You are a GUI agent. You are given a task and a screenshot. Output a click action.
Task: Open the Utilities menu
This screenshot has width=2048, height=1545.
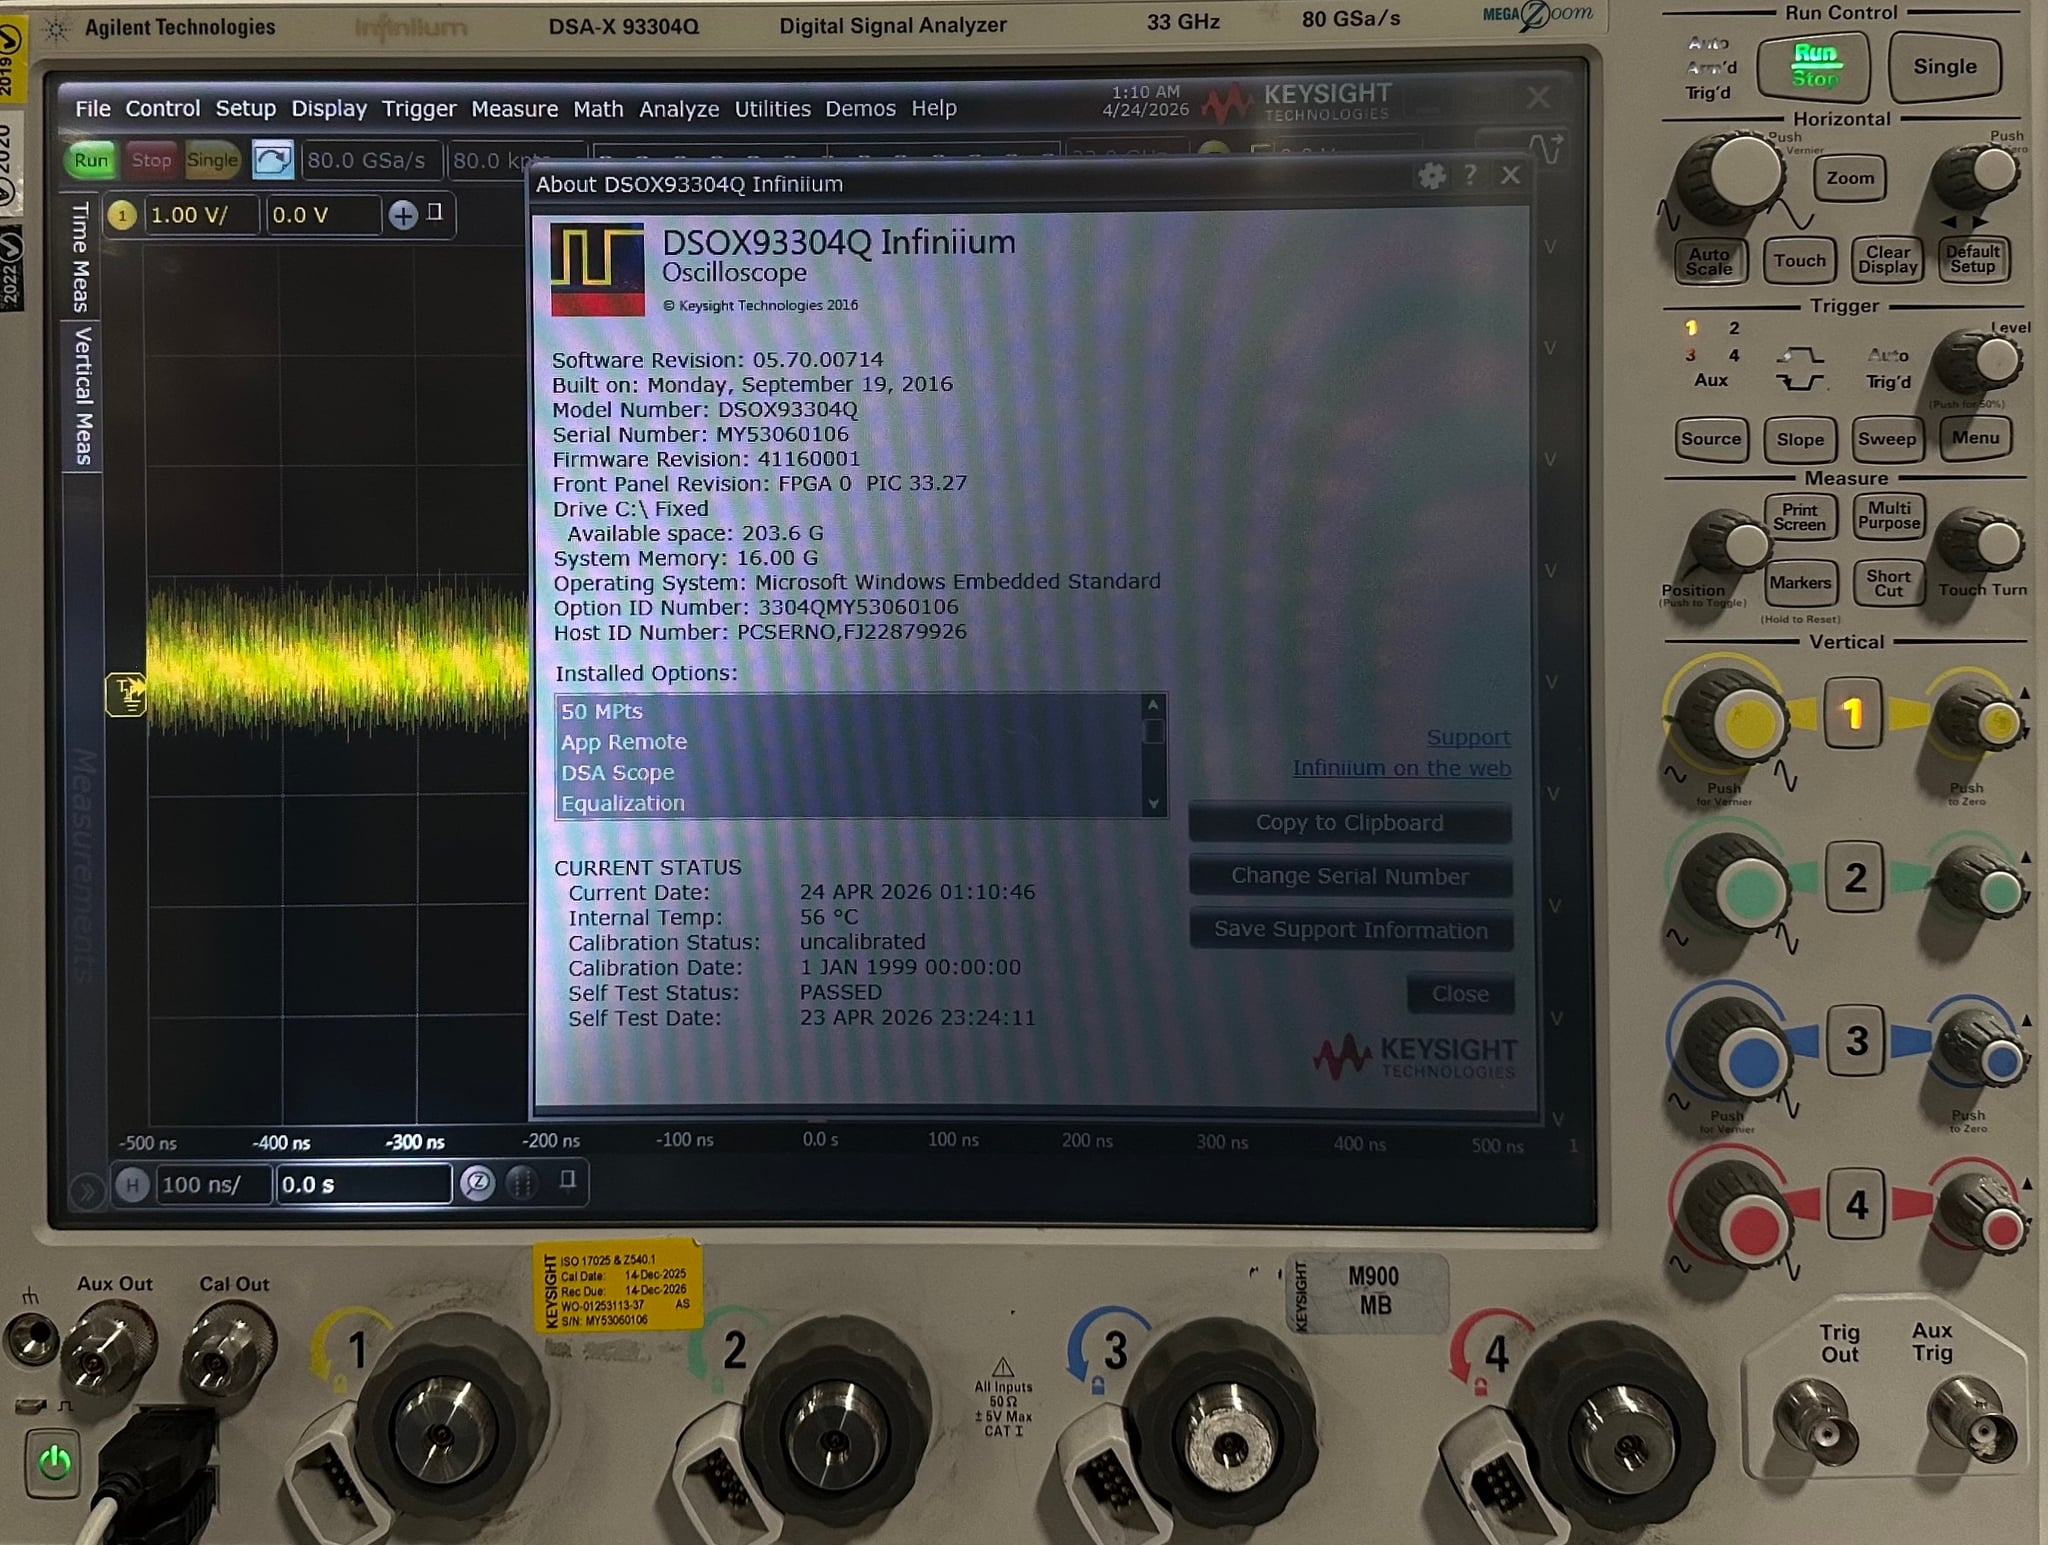tap(773, 109)
